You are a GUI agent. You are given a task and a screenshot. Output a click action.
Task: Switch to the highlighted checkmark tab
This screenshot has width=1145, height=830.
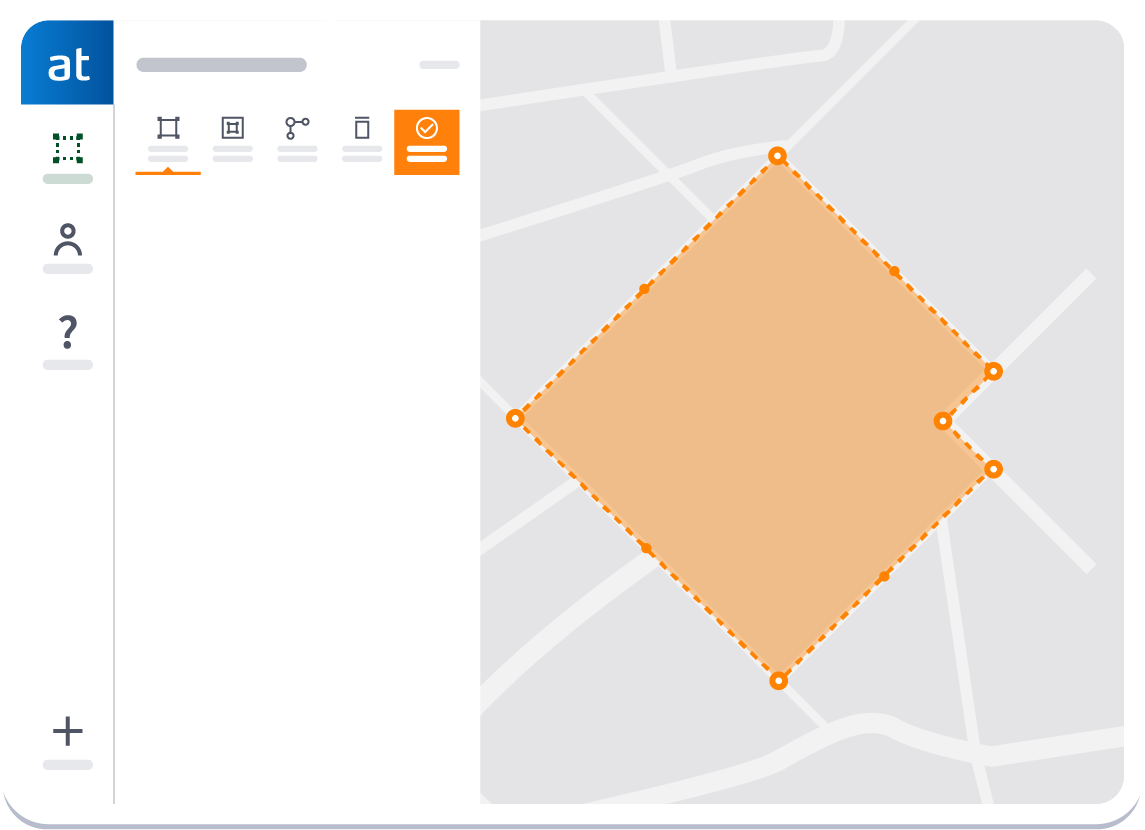click(x=427, y=142)
